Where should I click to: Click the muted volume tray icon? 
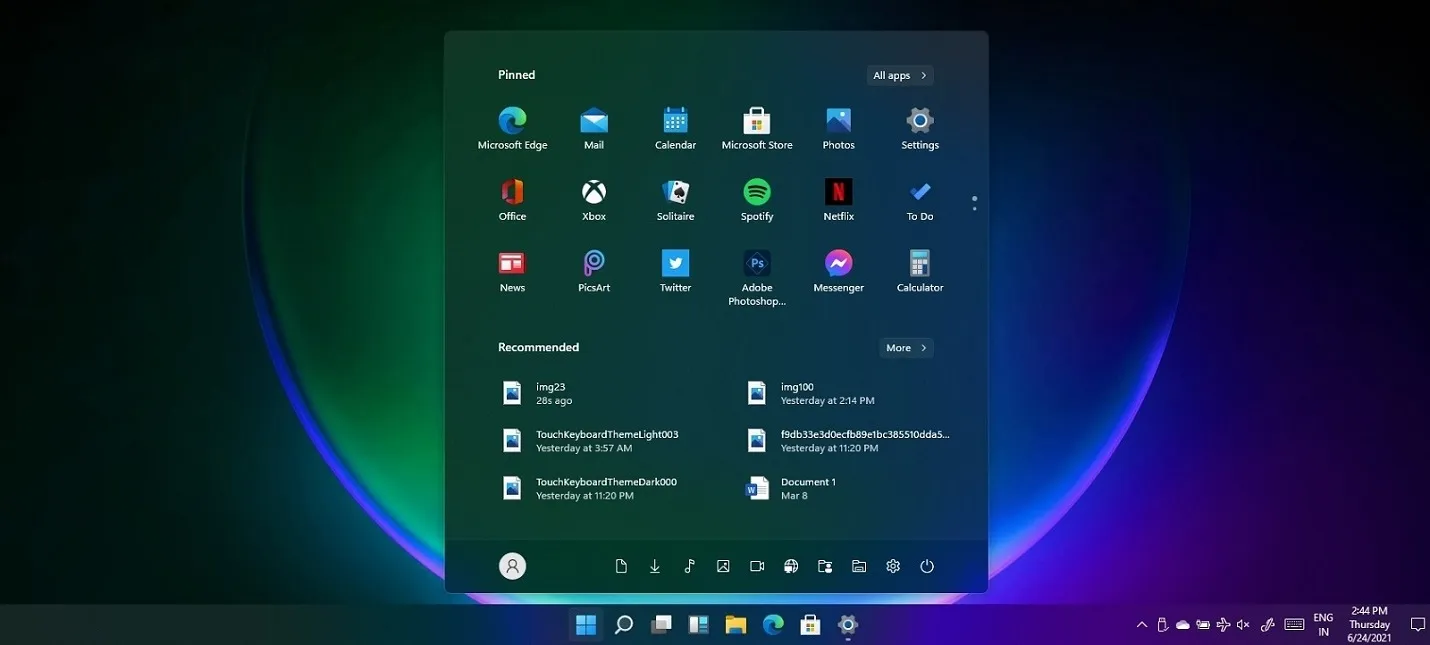(x=1244, y=625)
